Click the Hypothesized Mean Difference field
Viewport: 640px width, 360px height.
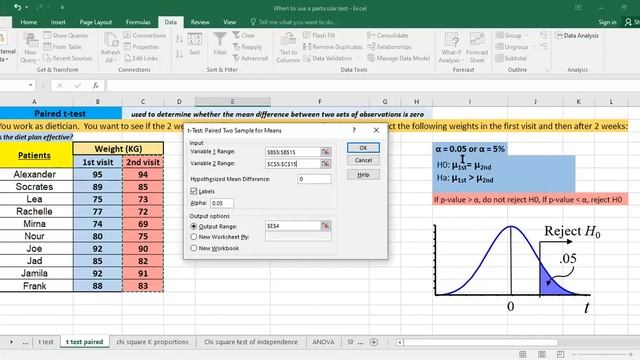pos(314,179)
